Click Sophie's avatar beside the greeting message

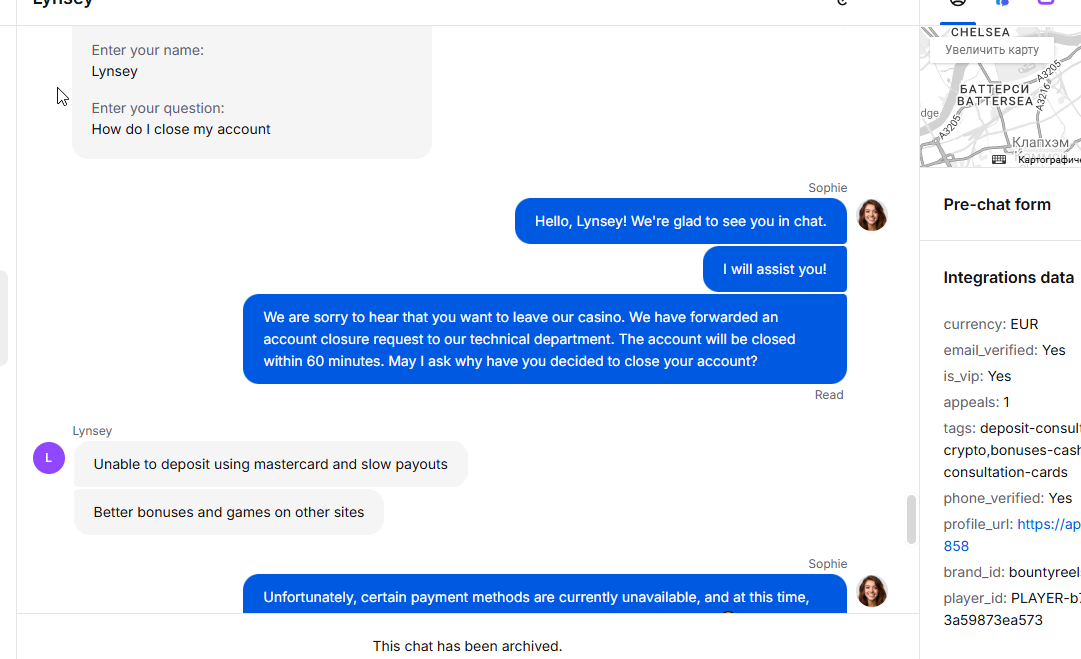[x=872, y=215]
